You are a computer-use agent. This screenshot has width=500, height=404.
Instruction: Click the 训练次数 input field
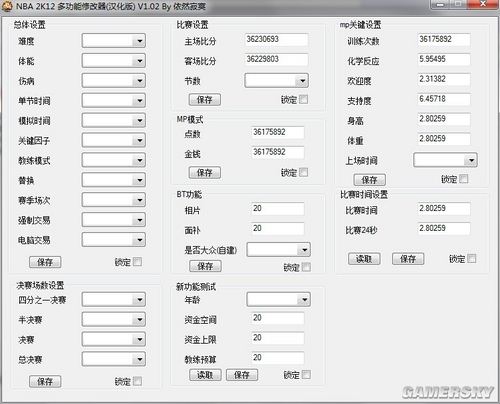444,40
